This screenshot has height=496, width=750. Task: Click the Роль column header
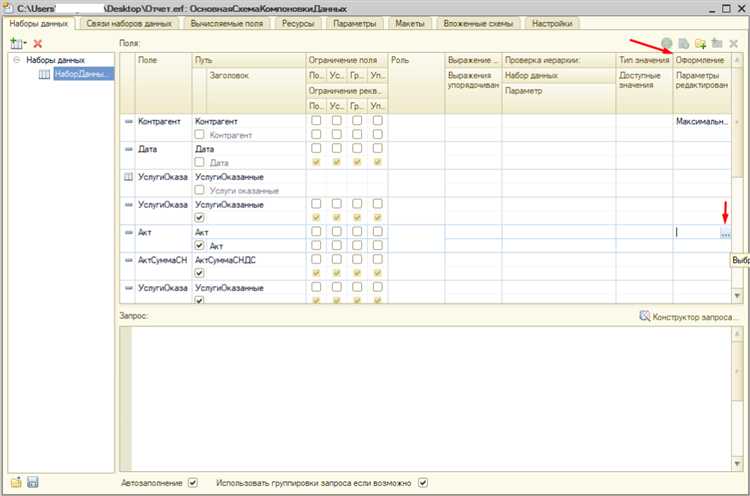[416, 60]
